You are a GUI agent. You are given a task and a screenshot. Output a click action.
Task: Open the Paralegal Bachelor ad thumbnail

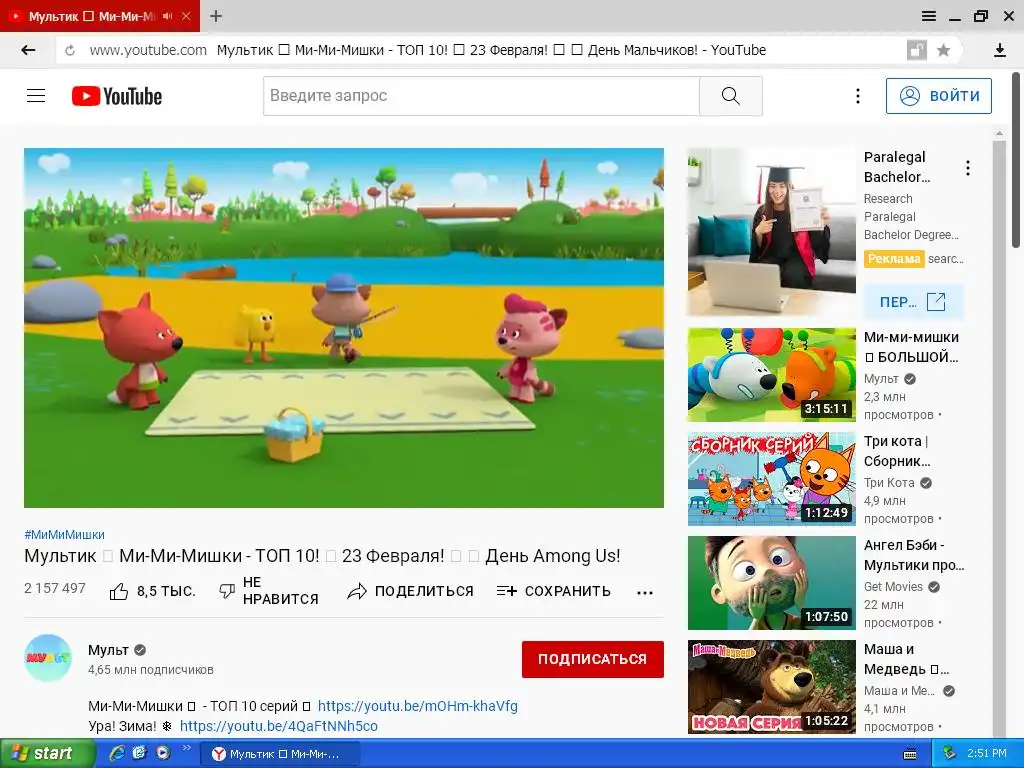(x=771, y=232)
